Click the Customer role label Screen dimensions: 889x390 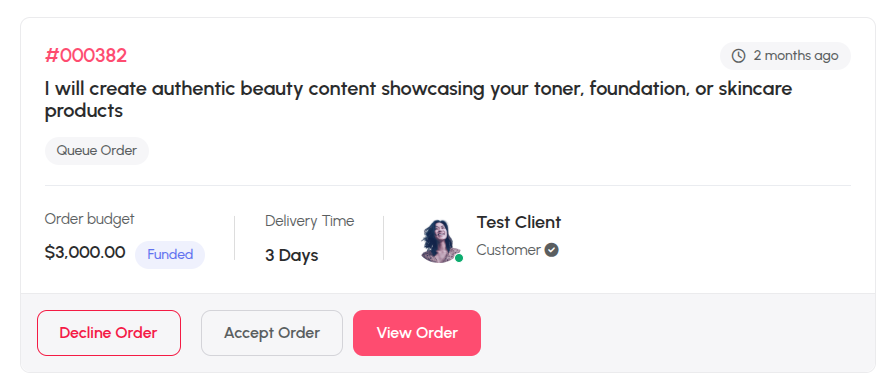509,250
